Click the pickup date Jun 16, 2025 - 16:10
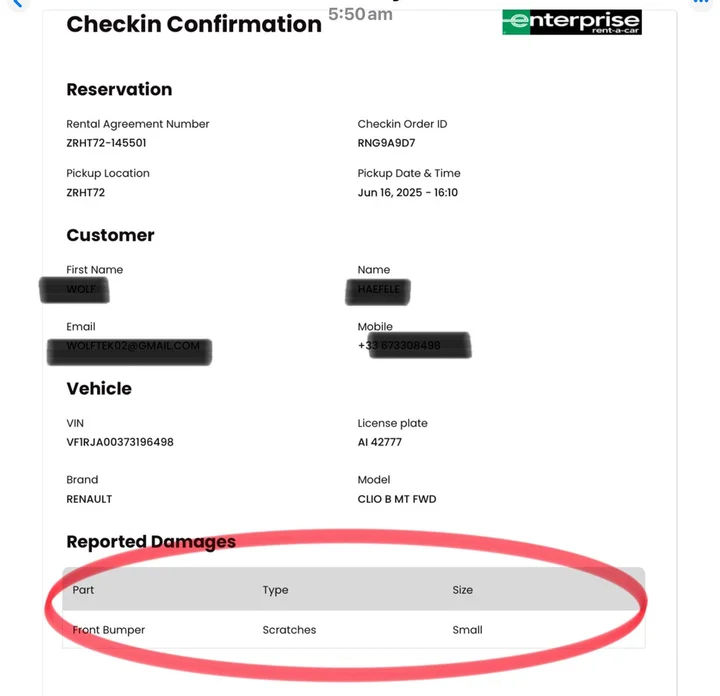 (407, 192)
